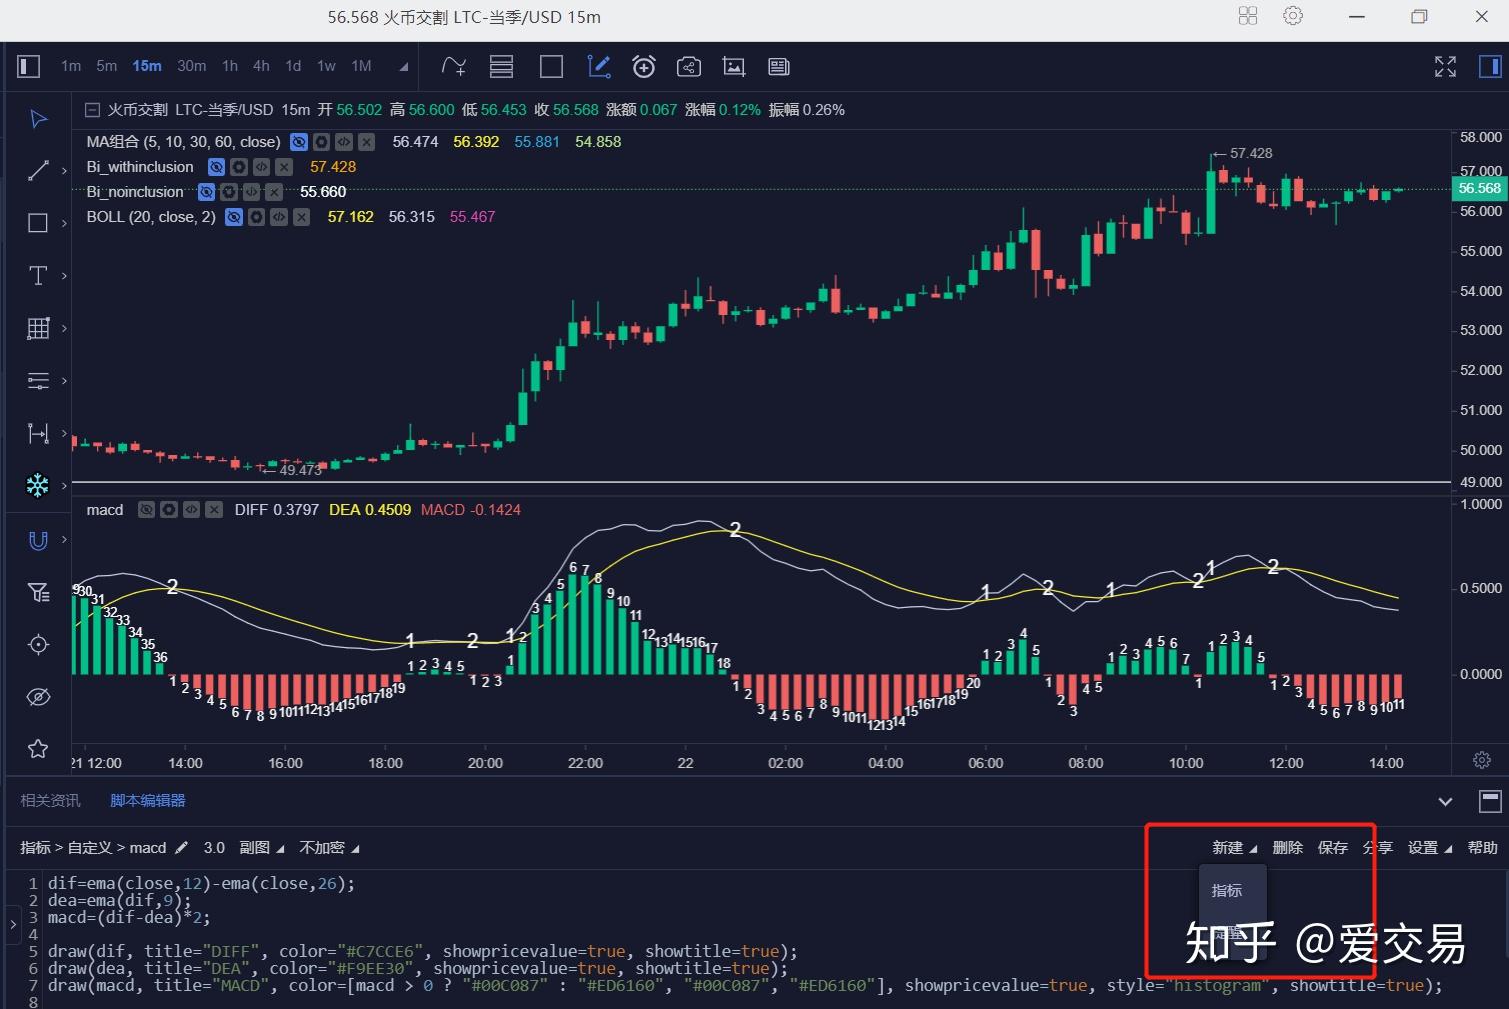Open the grid pattern tool
Image resolution: width=1509 pixels, height=1009 pixels.
point(38,328)
